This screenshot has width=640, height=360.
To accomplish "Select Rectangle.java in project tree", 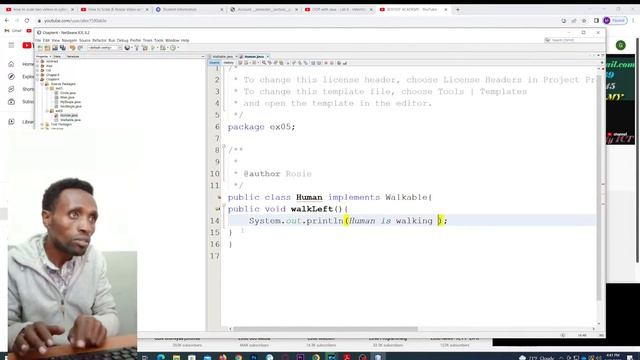I will coord(71,106).
